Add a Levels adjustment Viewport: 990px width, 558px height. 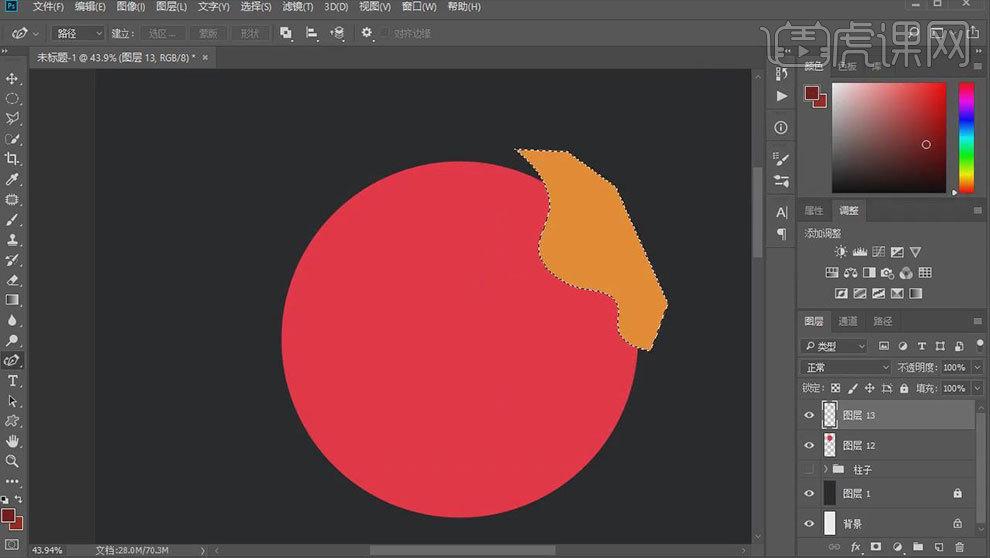tap(859, 252)
